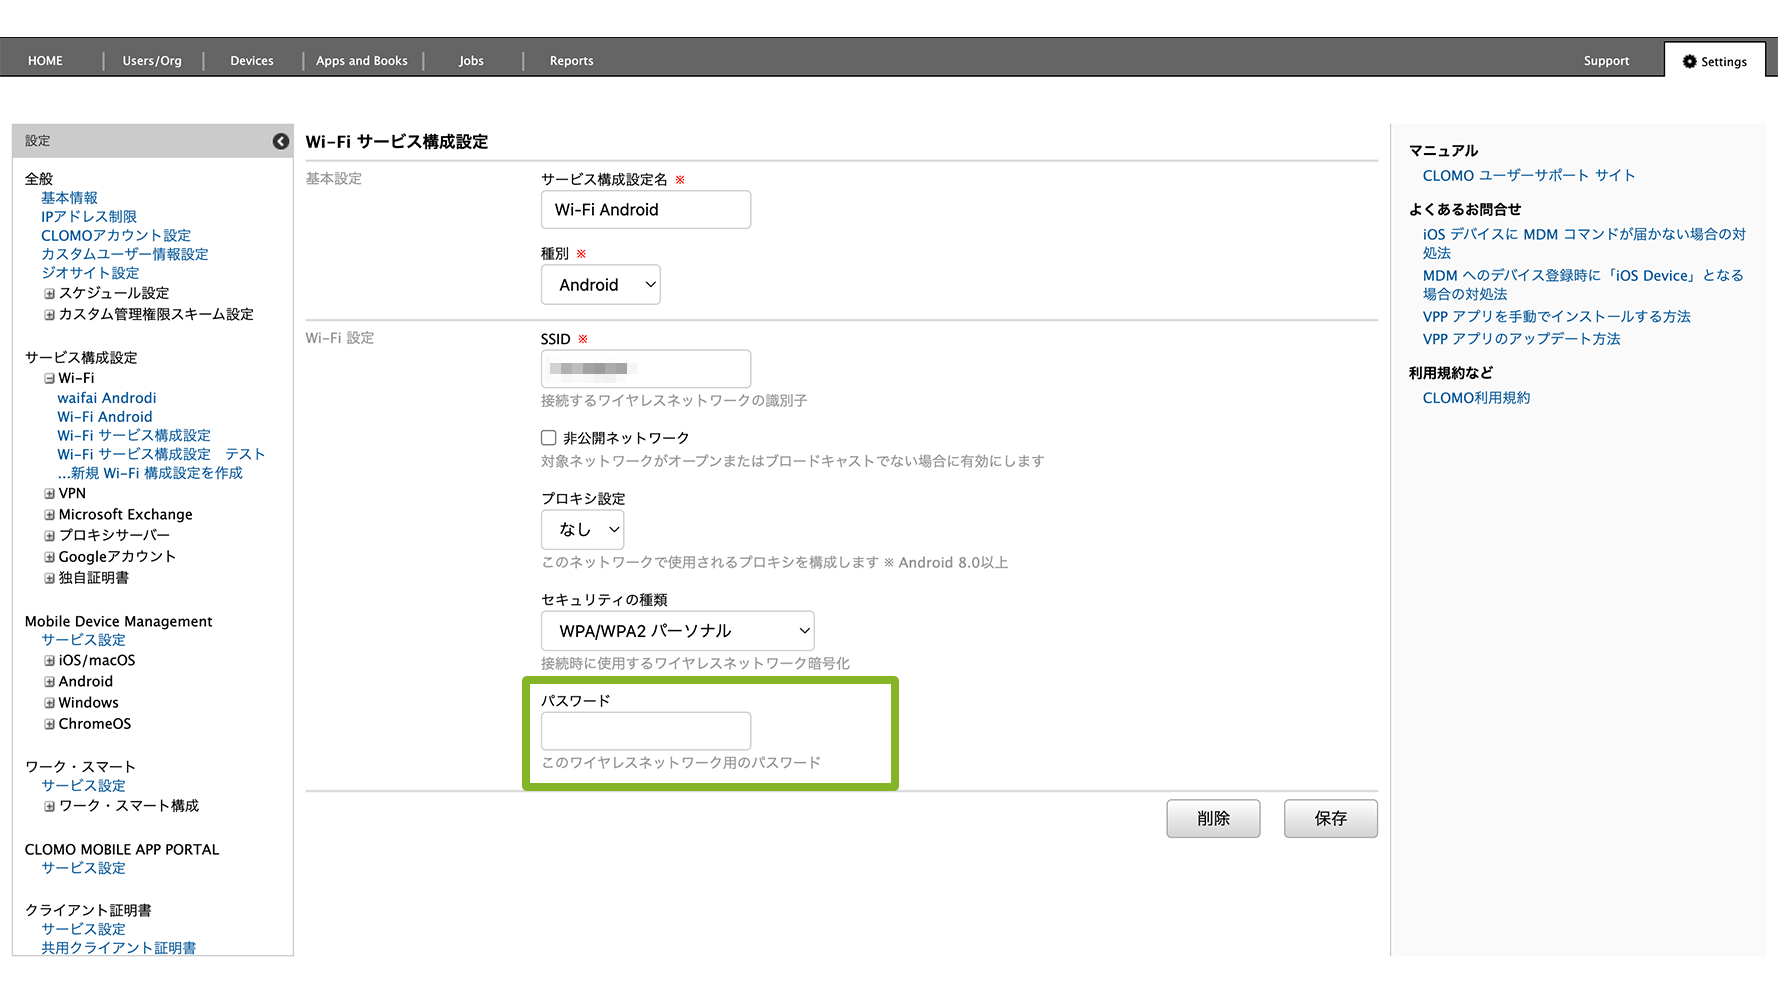
Task: Expand the VPN tree node
Action: (49, 494)
